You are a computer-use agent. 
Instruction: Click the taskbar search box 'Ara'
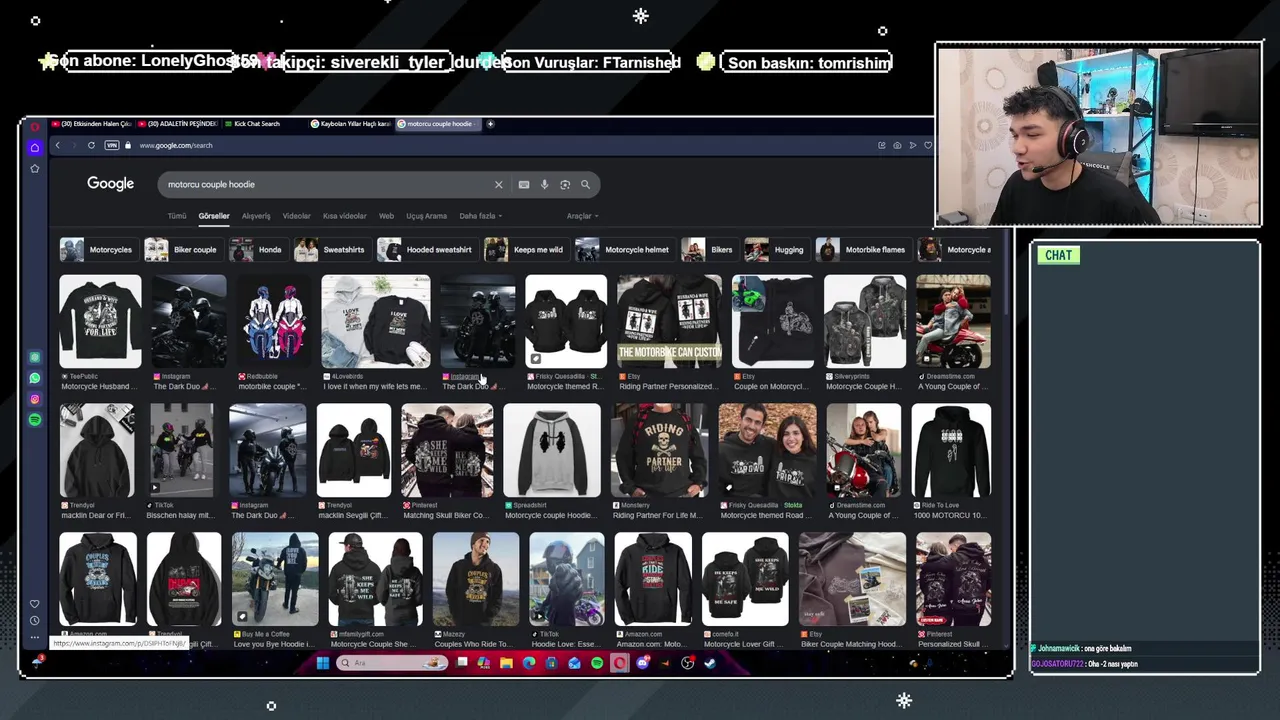tap(392, 663)
